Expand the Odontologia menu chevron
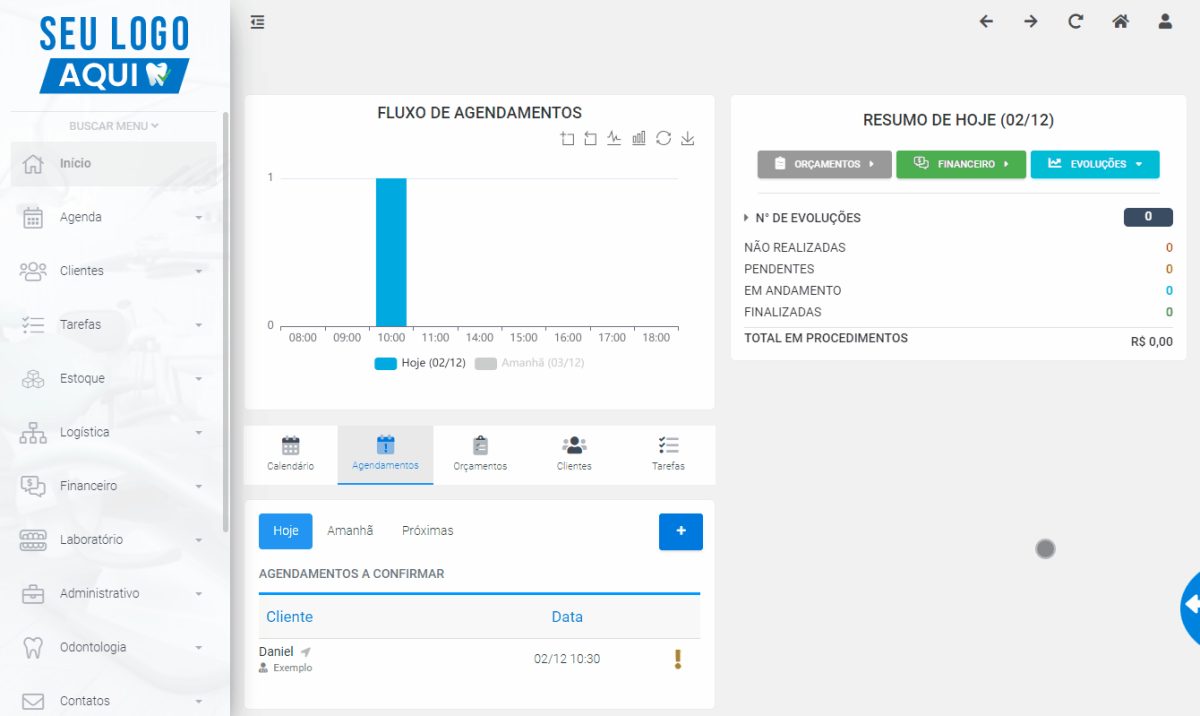 (x=199, y=648)
